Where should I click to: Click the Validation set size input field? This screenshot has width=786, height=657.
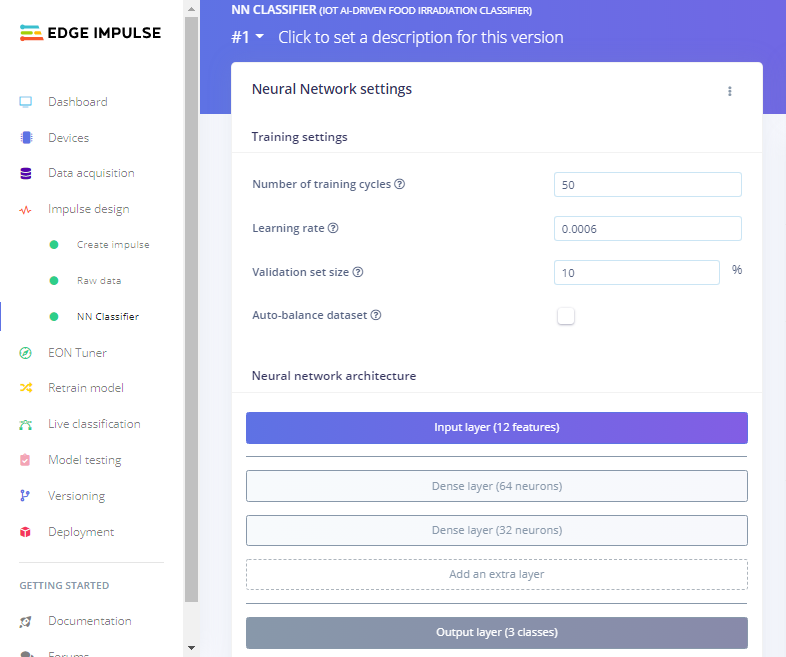point(636,272)
